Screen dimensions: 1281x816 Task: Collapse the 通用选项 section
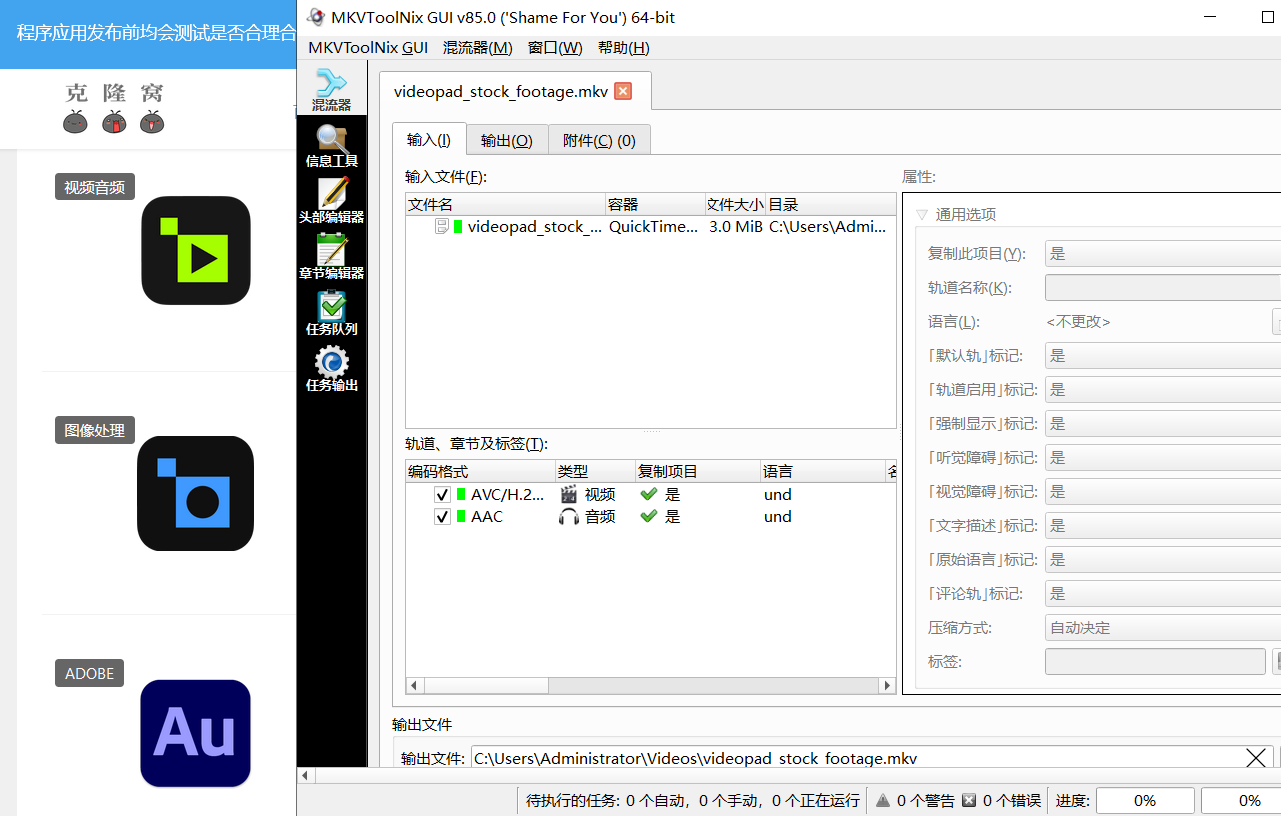[x=922, y=214]
